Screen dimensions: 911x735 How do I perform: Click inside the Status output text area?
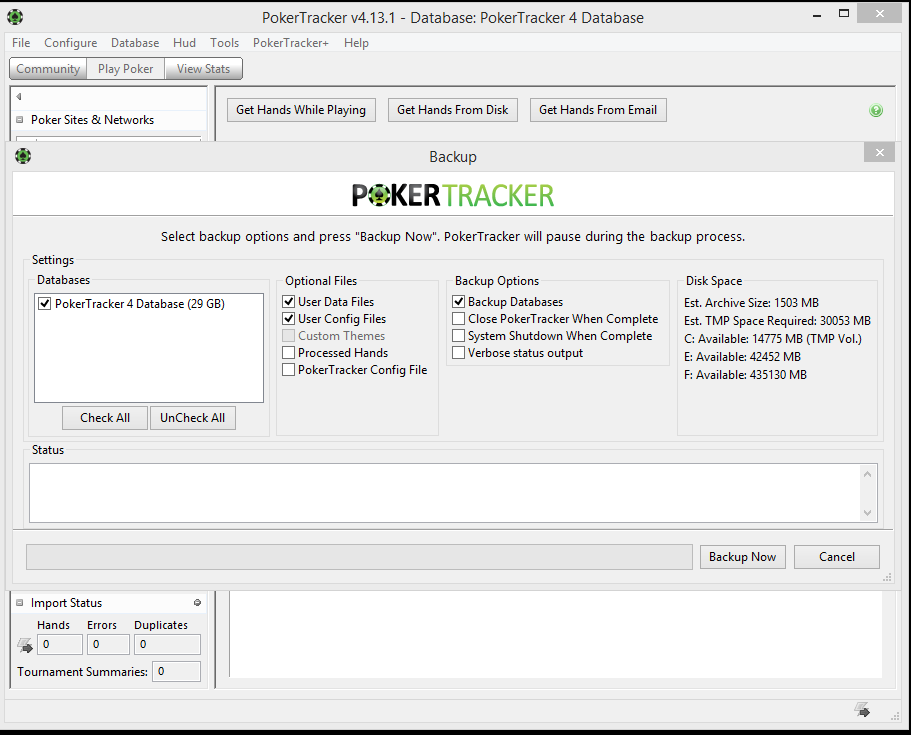(445, 493)
